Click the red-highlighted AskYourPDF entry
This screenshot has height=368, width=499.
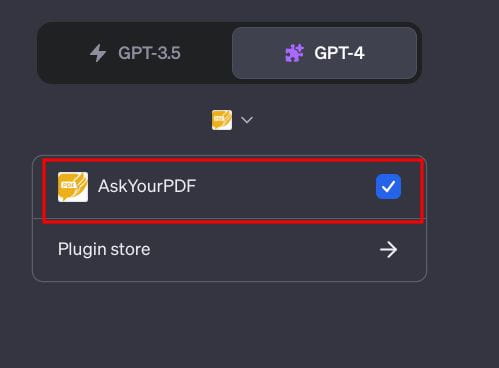click(234, 190)
